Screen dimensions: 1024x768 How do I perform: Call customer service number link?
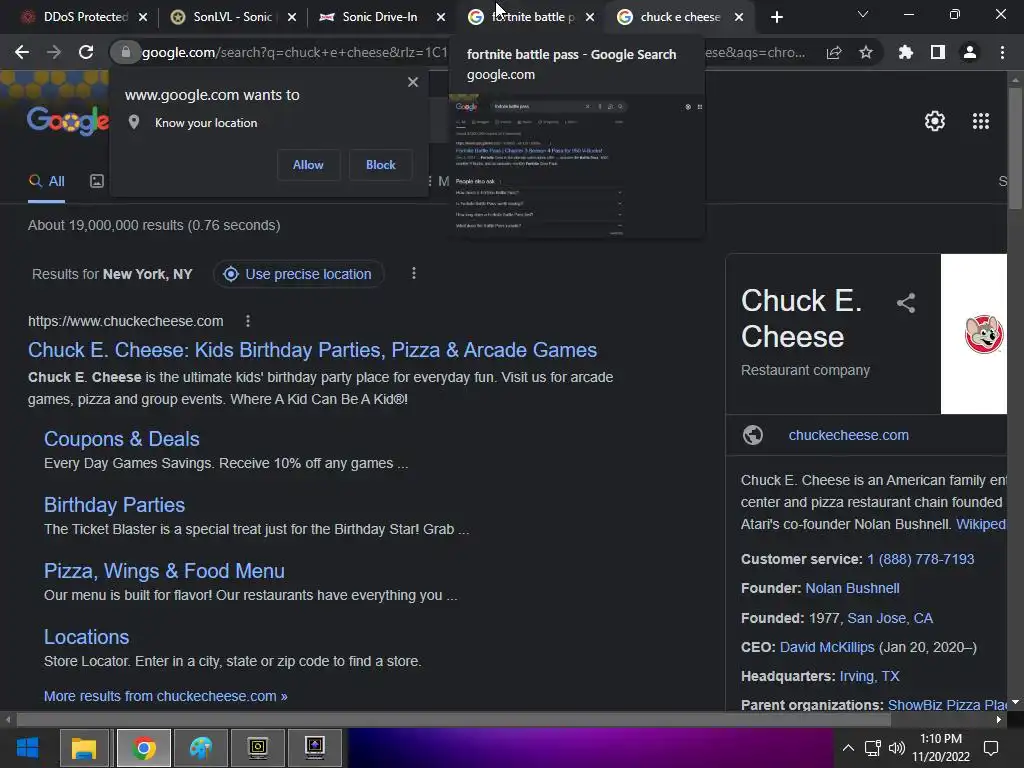click(920, 559)
